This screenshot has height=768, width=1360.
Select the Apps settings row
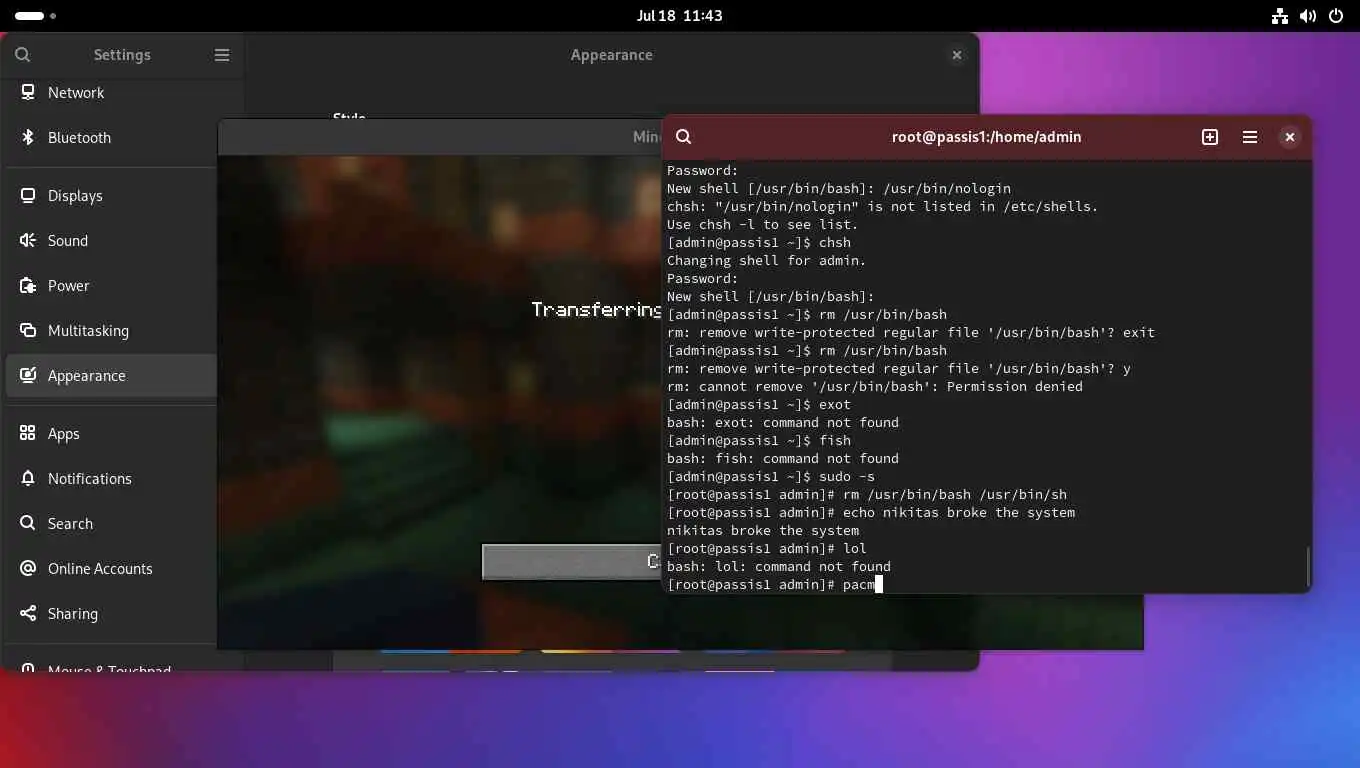click(x=111, y=433)
